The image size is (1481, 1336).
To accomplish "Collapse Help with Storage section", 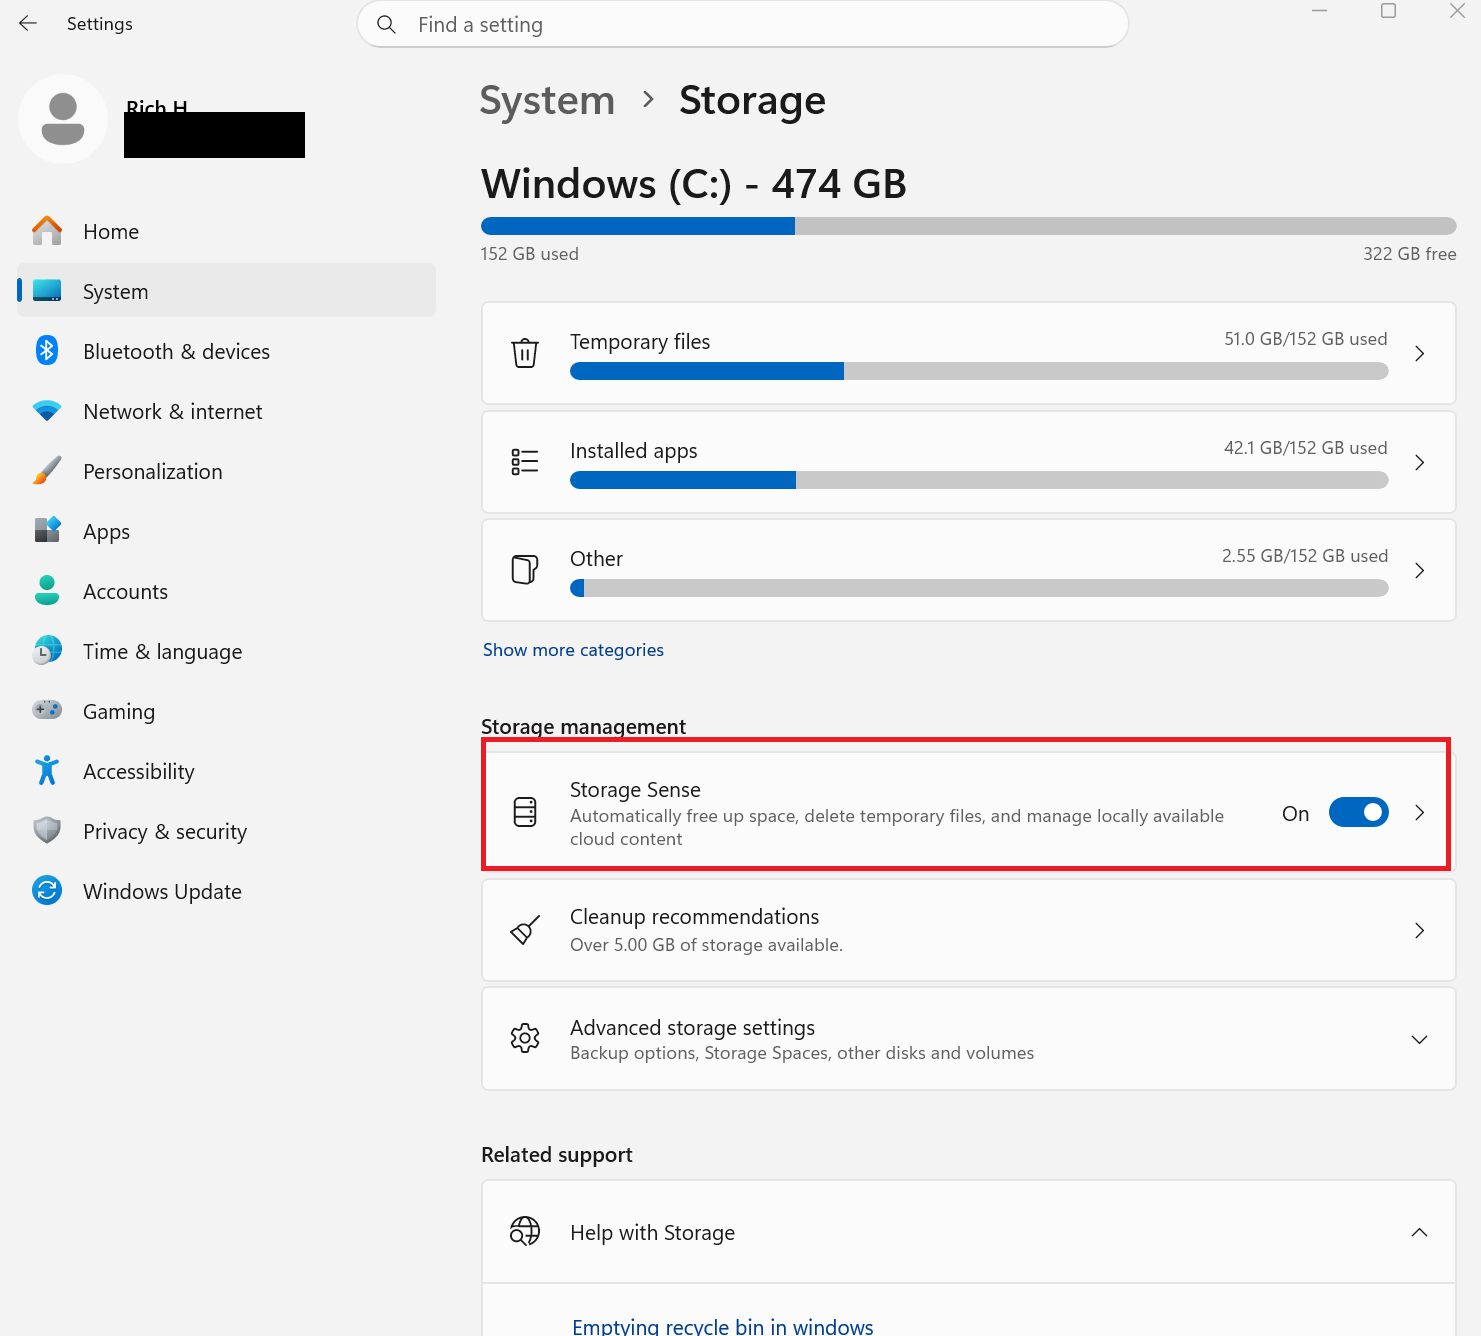I will click(1419, 1232).
